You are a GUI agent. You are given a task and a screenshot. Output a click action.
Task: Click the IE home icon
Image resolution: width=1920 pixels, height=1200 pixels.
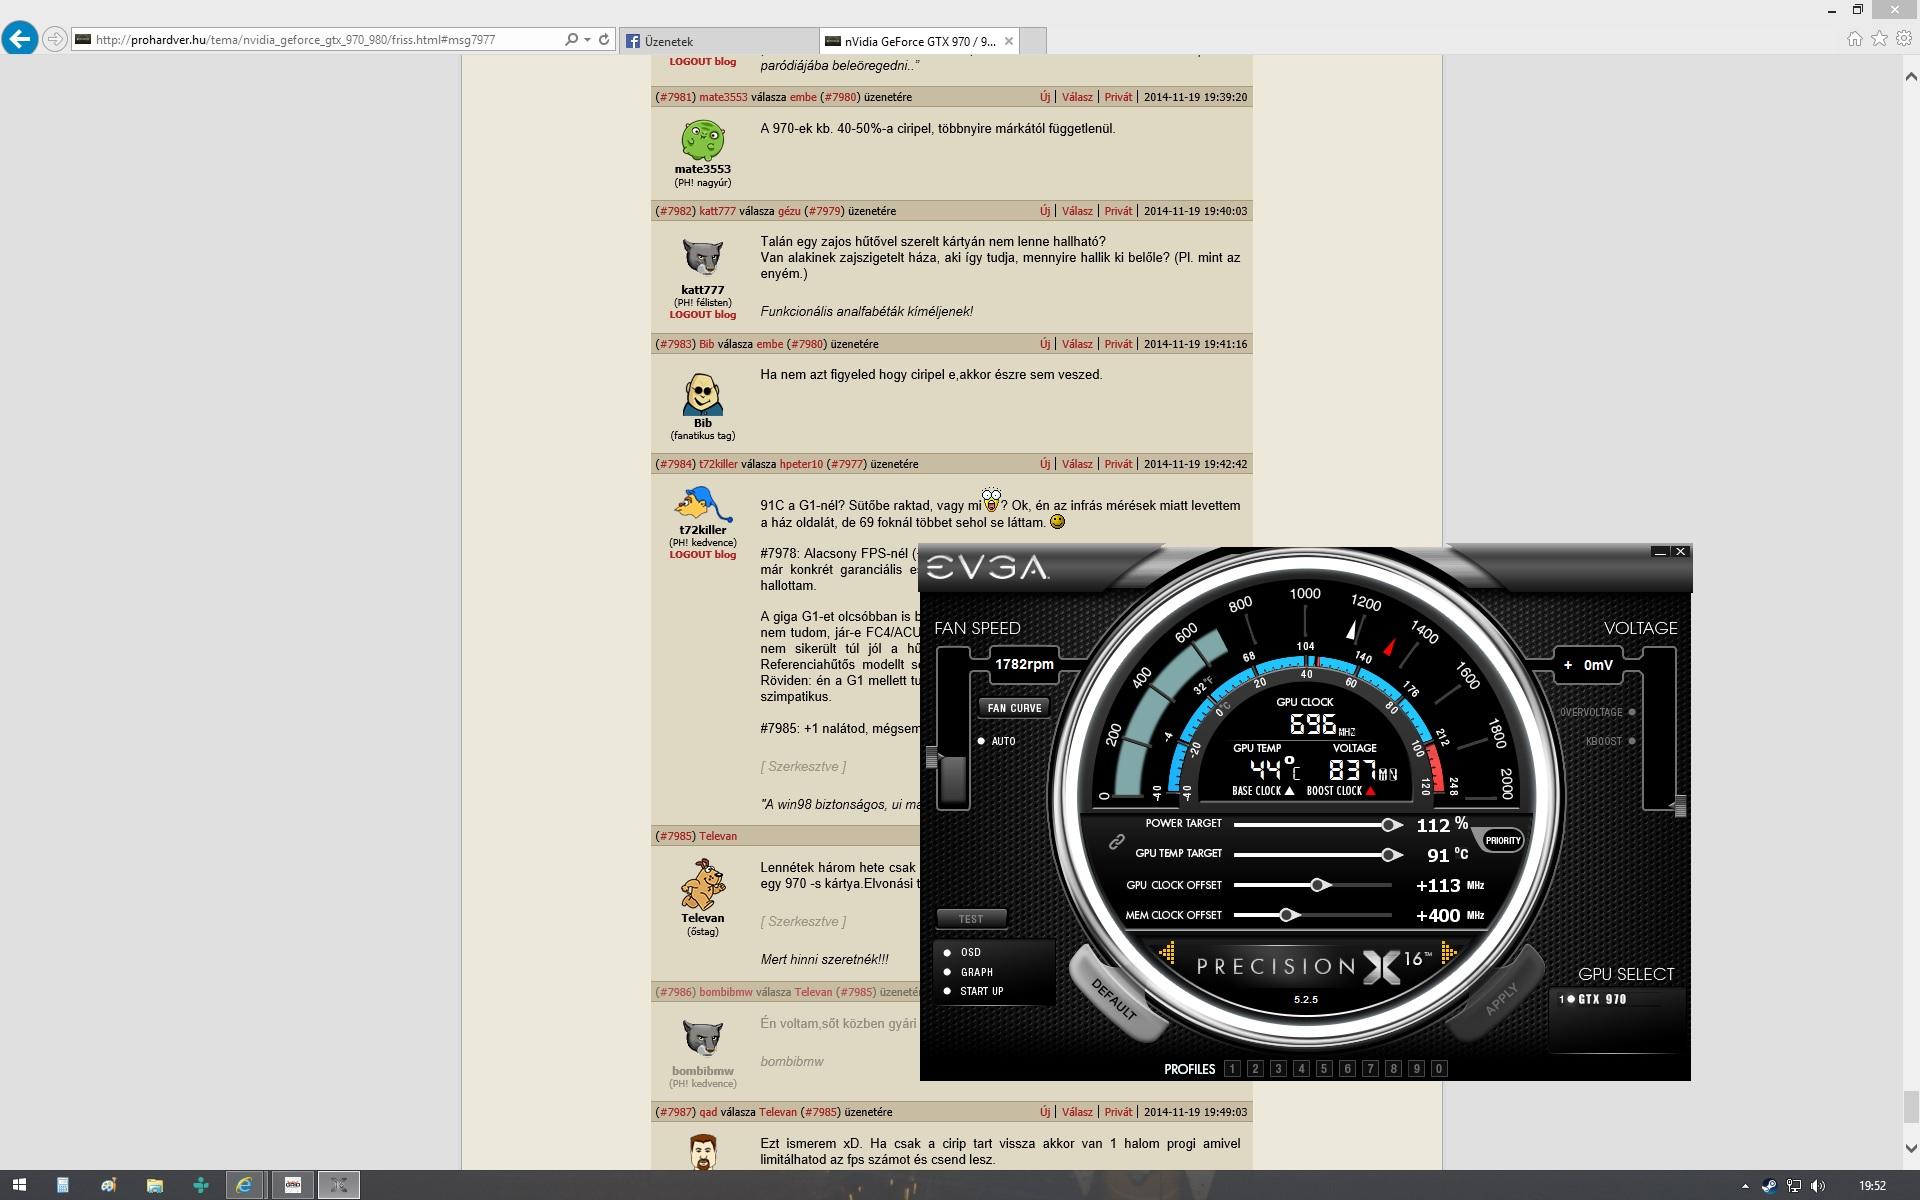pyautogui.click(x=1854, y=39)
